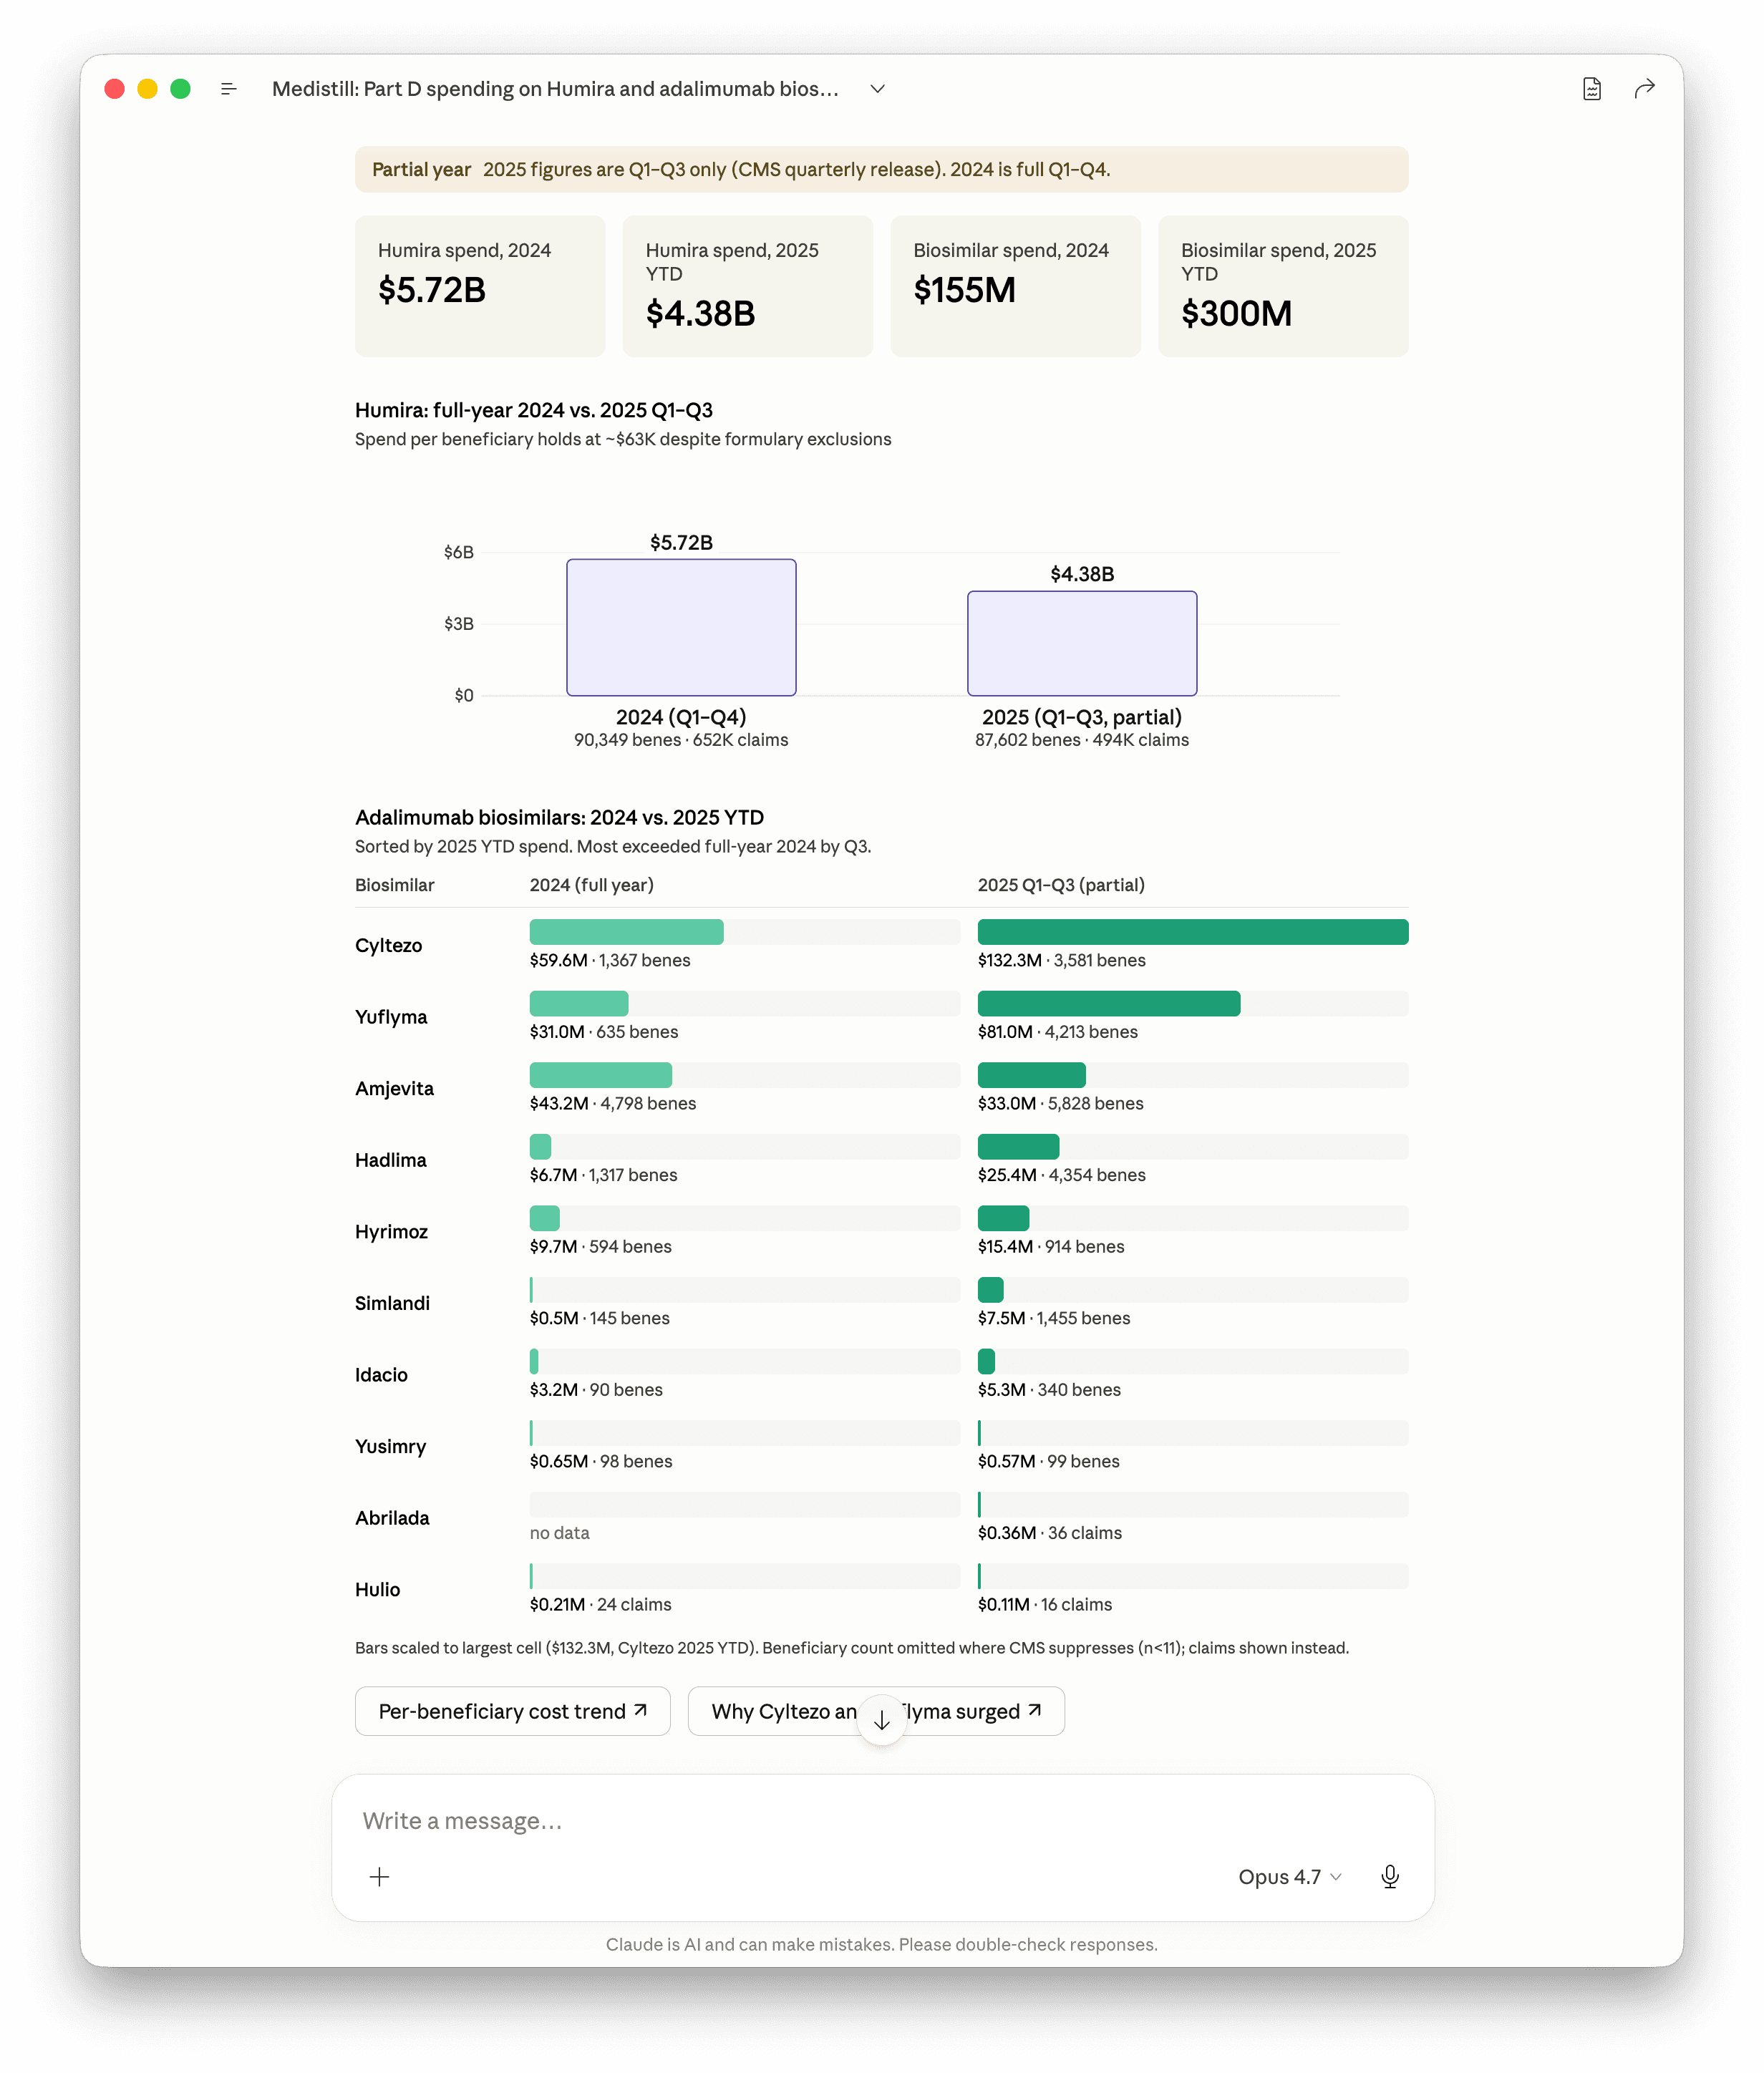The width and height of the screenshot is (1764, 2073).
Task: Click the '$5.72B' bar label in chart
Action: point(681,542)
